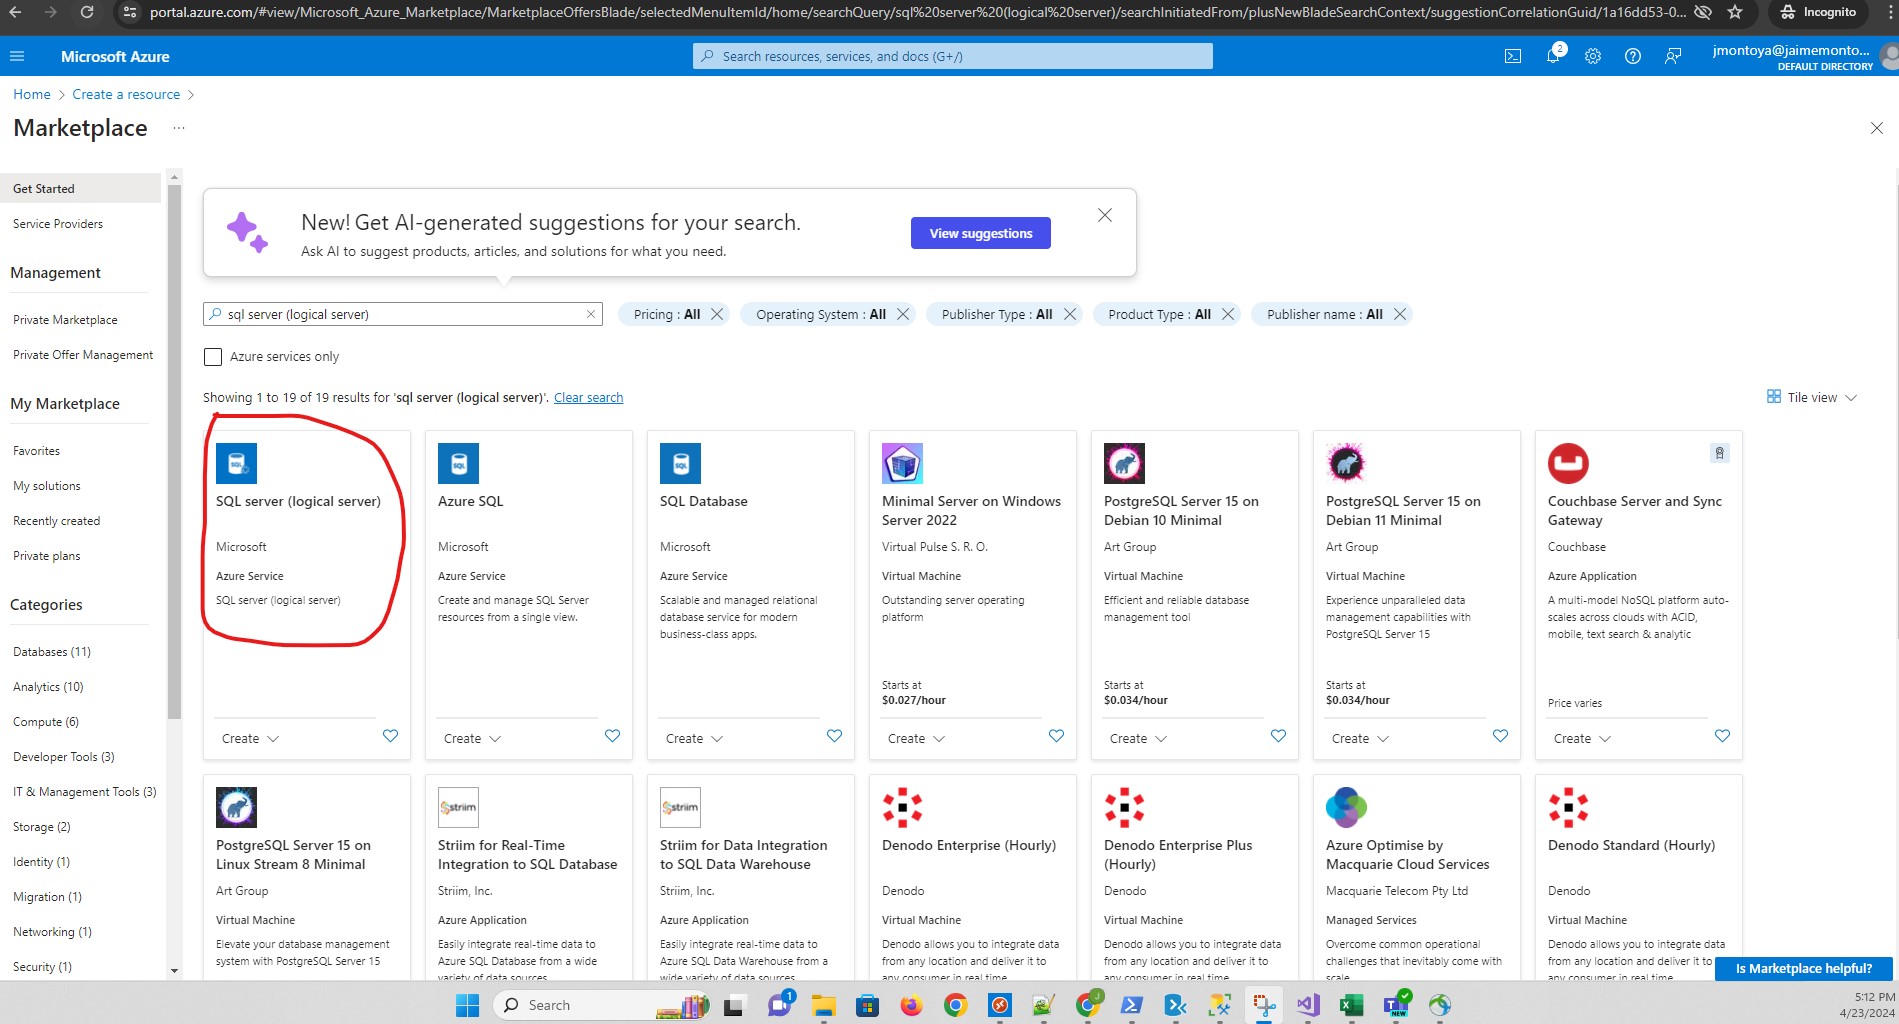Click Is Marketplace helpful? button
Image resolution: width=1899 pixels, height=1024 pixels.
tap(1803, 968)
